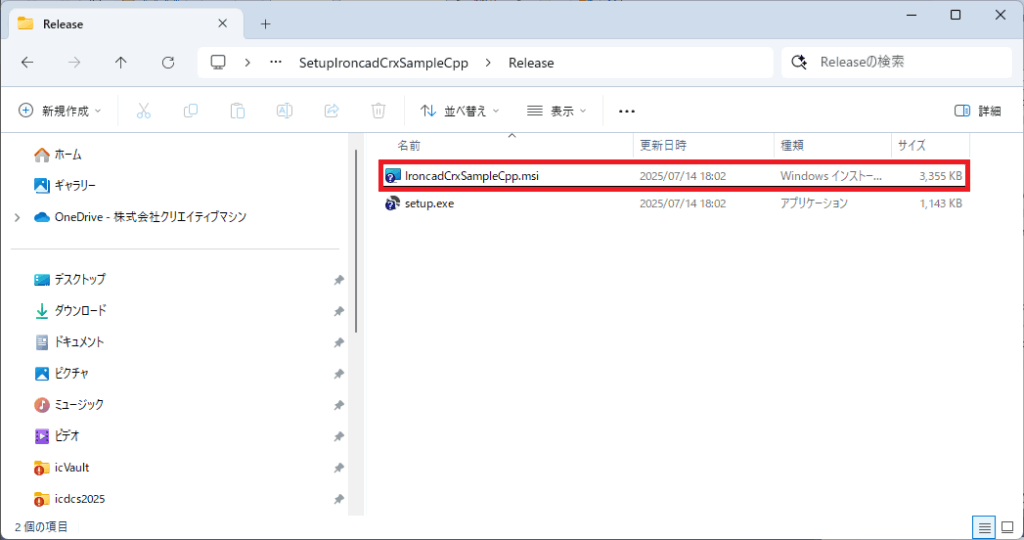This screenshot has width=1024, height=540.
Task: Open the 新規作成 new item menu
Action: (x=60, y=111)
